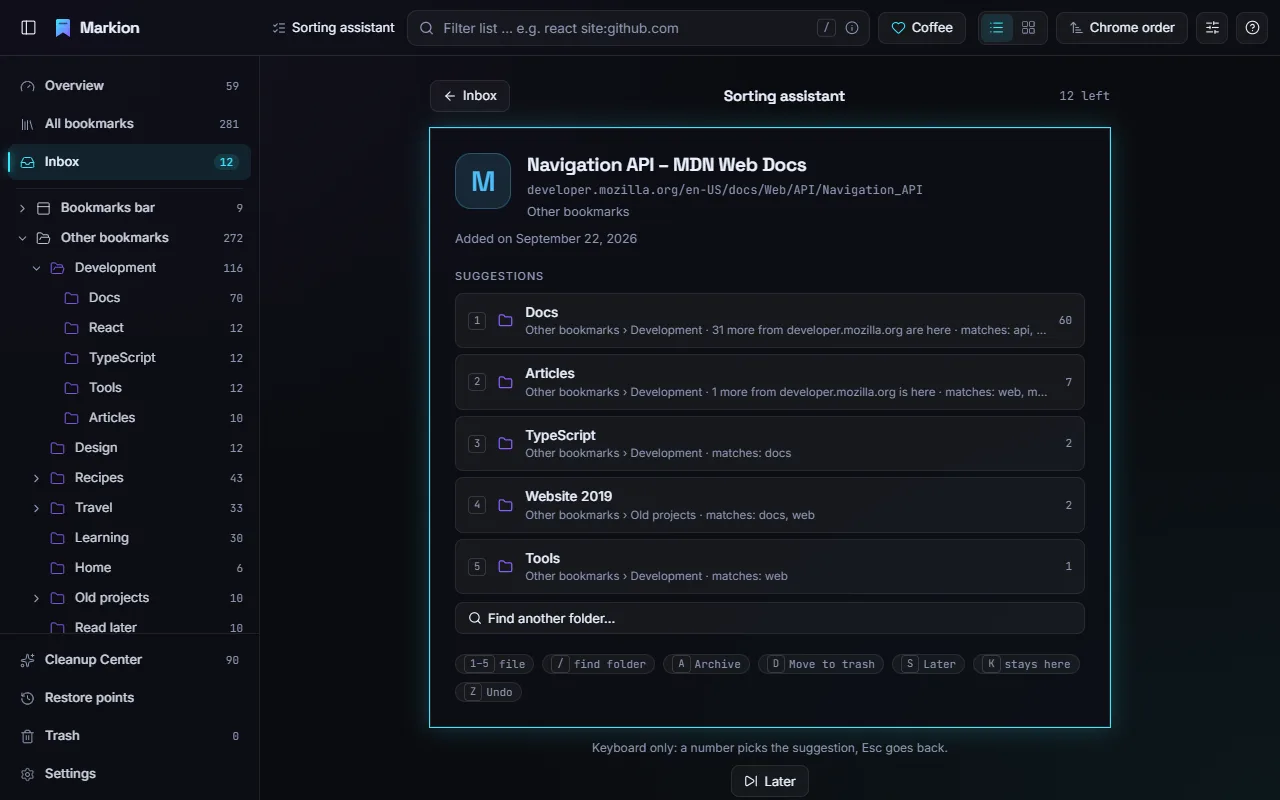The height and width of the screenshot is (800, 1280).
Task: Click the Restore points clock icon
Action: tap(27, 698)
